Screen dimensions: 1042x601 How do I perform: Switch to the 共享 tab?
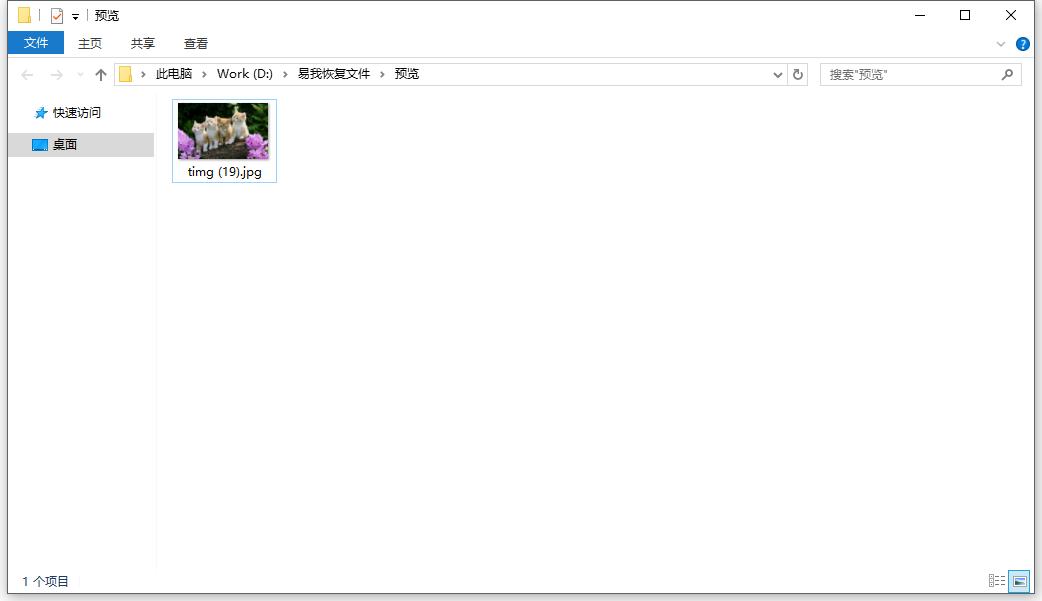(141, 43)
